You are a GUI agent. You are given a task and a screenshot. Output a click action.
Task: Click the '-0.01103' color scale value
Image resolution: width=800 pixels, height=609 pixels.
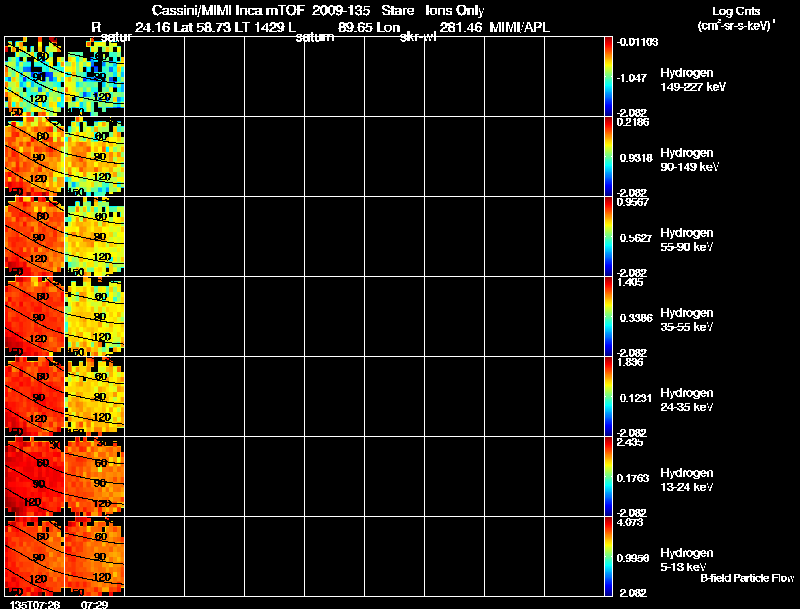(x=637, y=42)
